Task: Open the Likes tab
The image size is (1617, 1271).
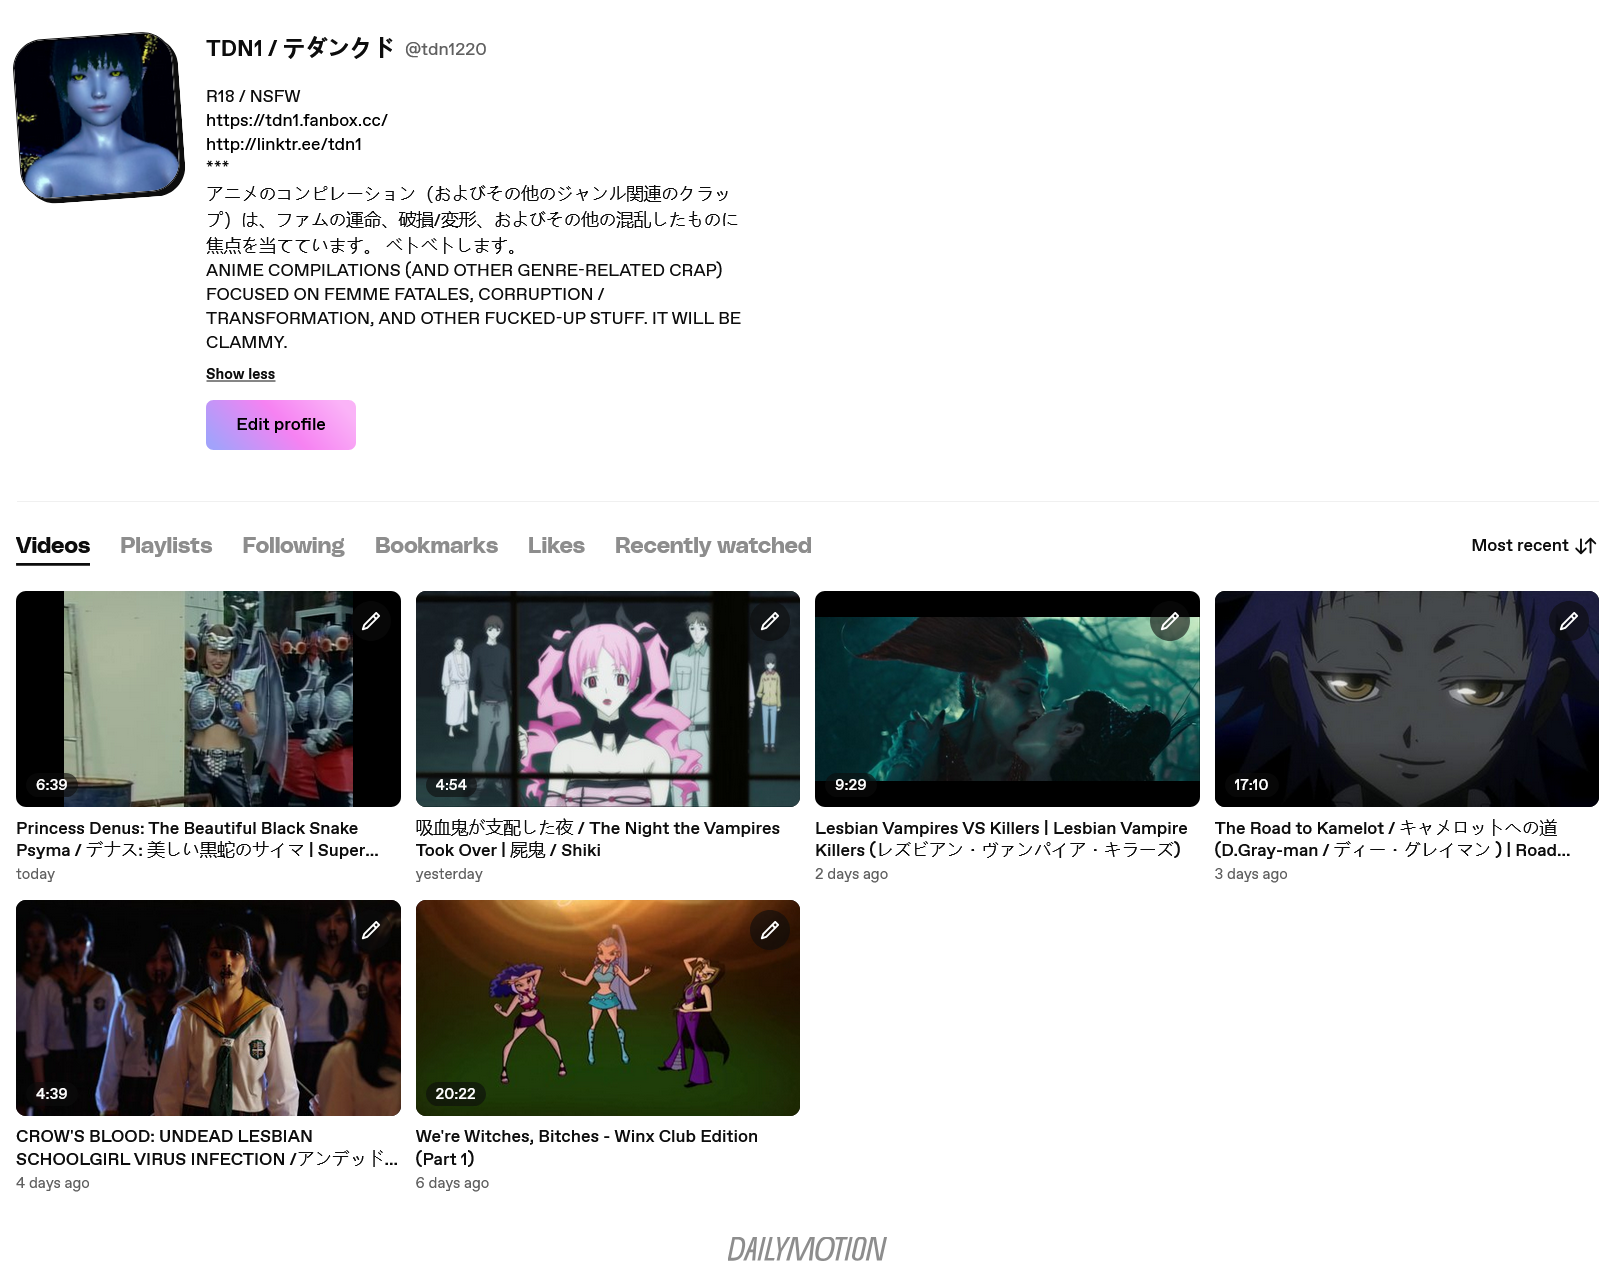Action: click(x=556, y=545)
